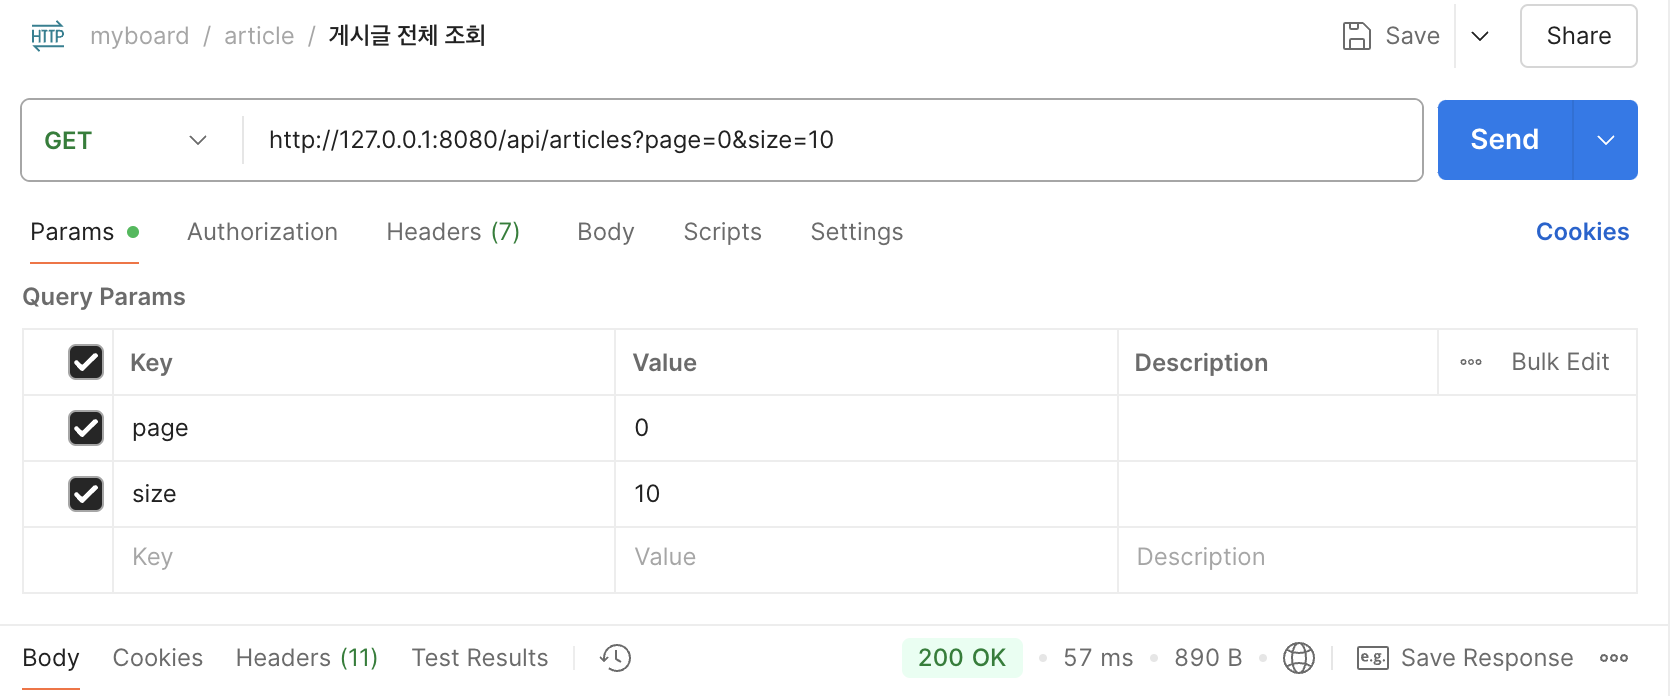Screen dimensions: 1670x696
Task: Open the GET method dropdown
Action: (x=126, y=140)
